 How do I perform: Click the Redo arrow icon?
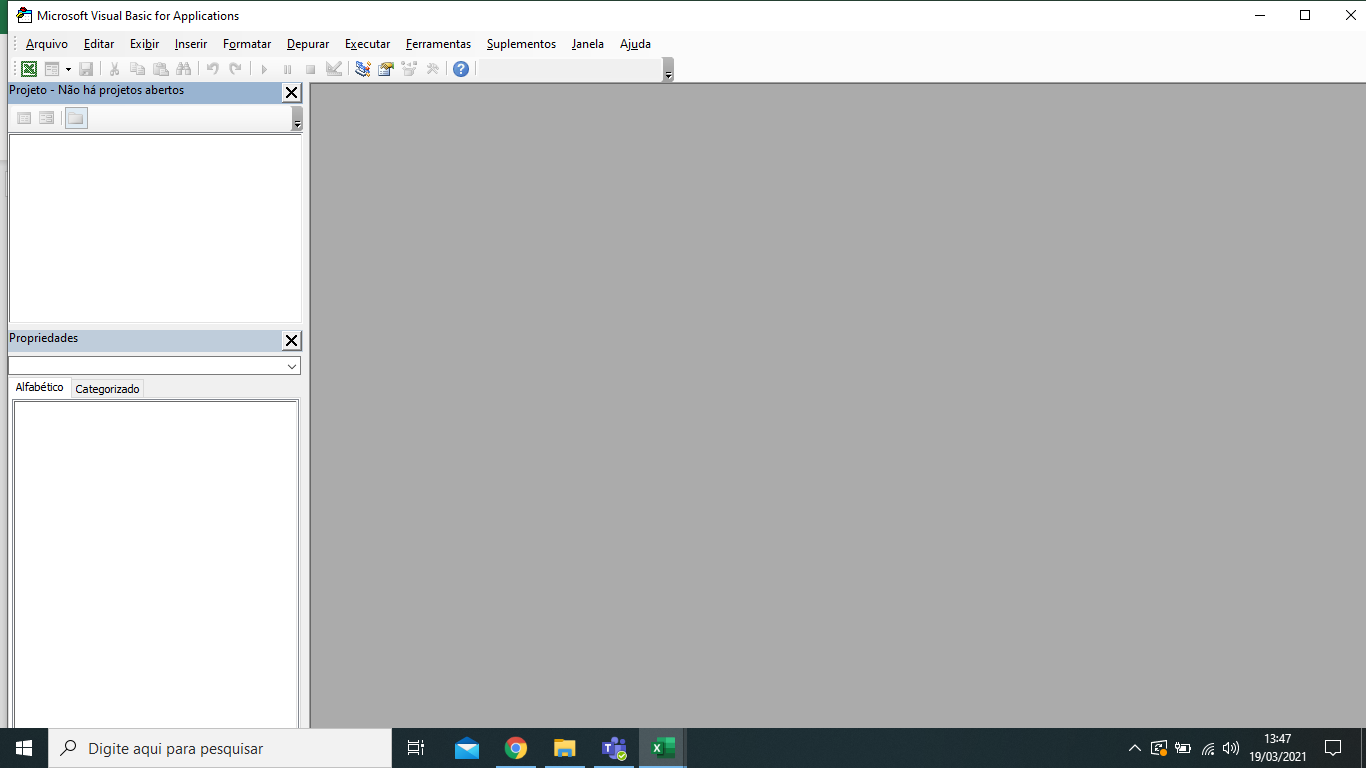tap(235, 69)
